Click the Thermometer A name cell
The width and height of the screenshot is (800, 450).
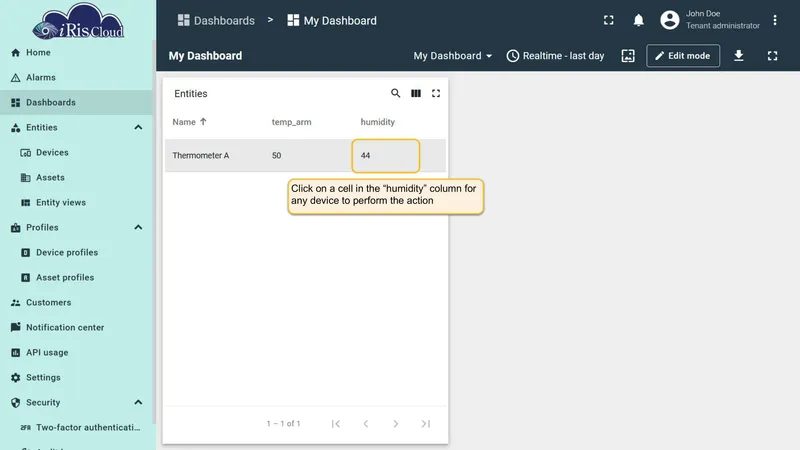tap(201, 156)
